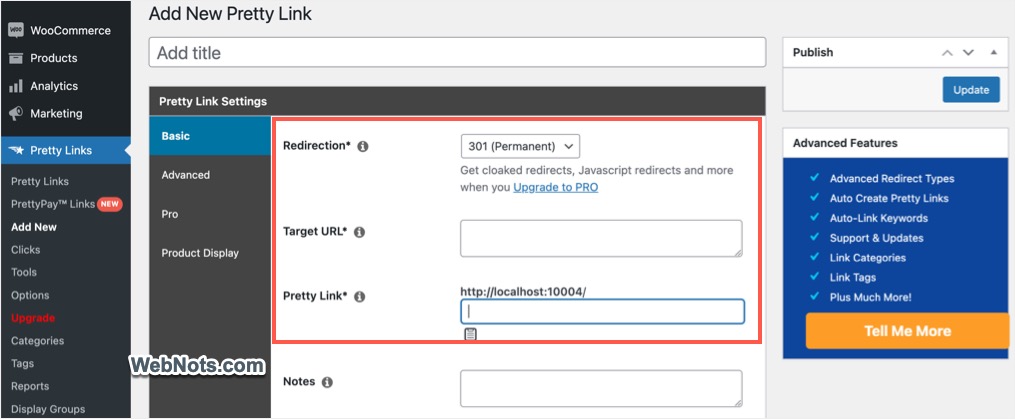
Task: Collapse the Publish panel with triangle toggle
Action: coord(993,52)
